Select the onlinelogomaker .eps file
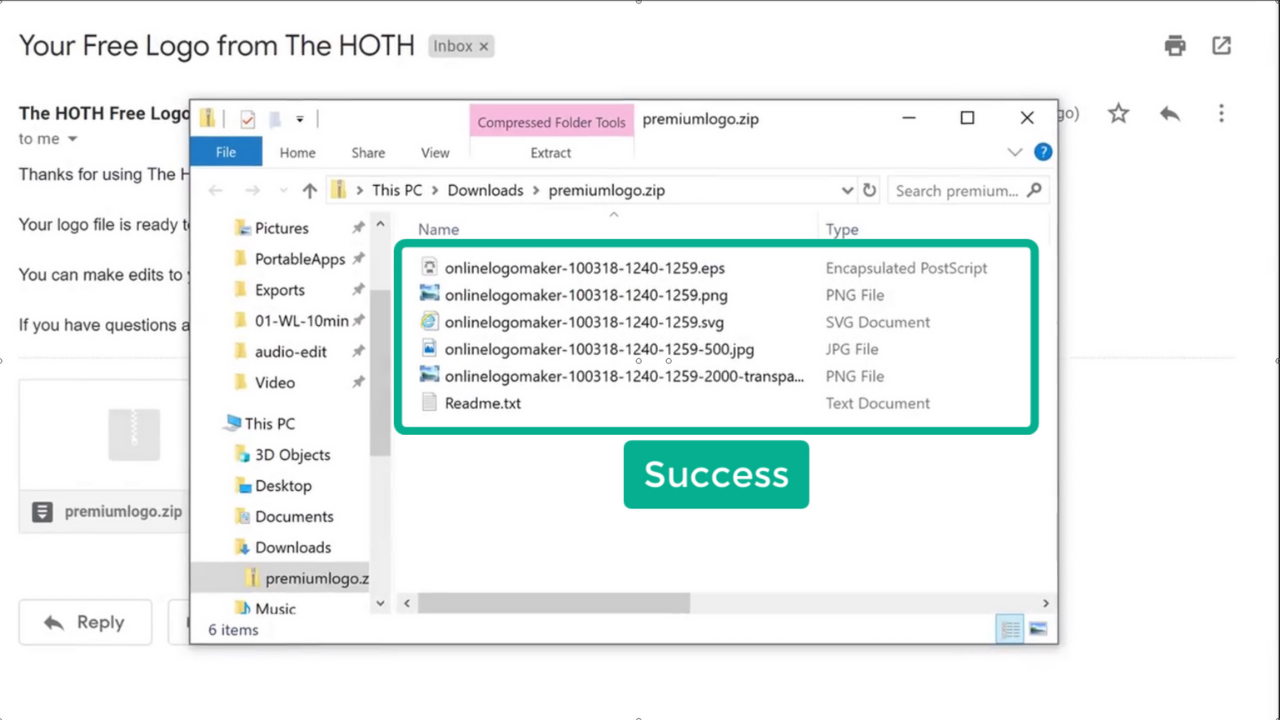Screen dimensions: 1280x720 click(584, 268)
